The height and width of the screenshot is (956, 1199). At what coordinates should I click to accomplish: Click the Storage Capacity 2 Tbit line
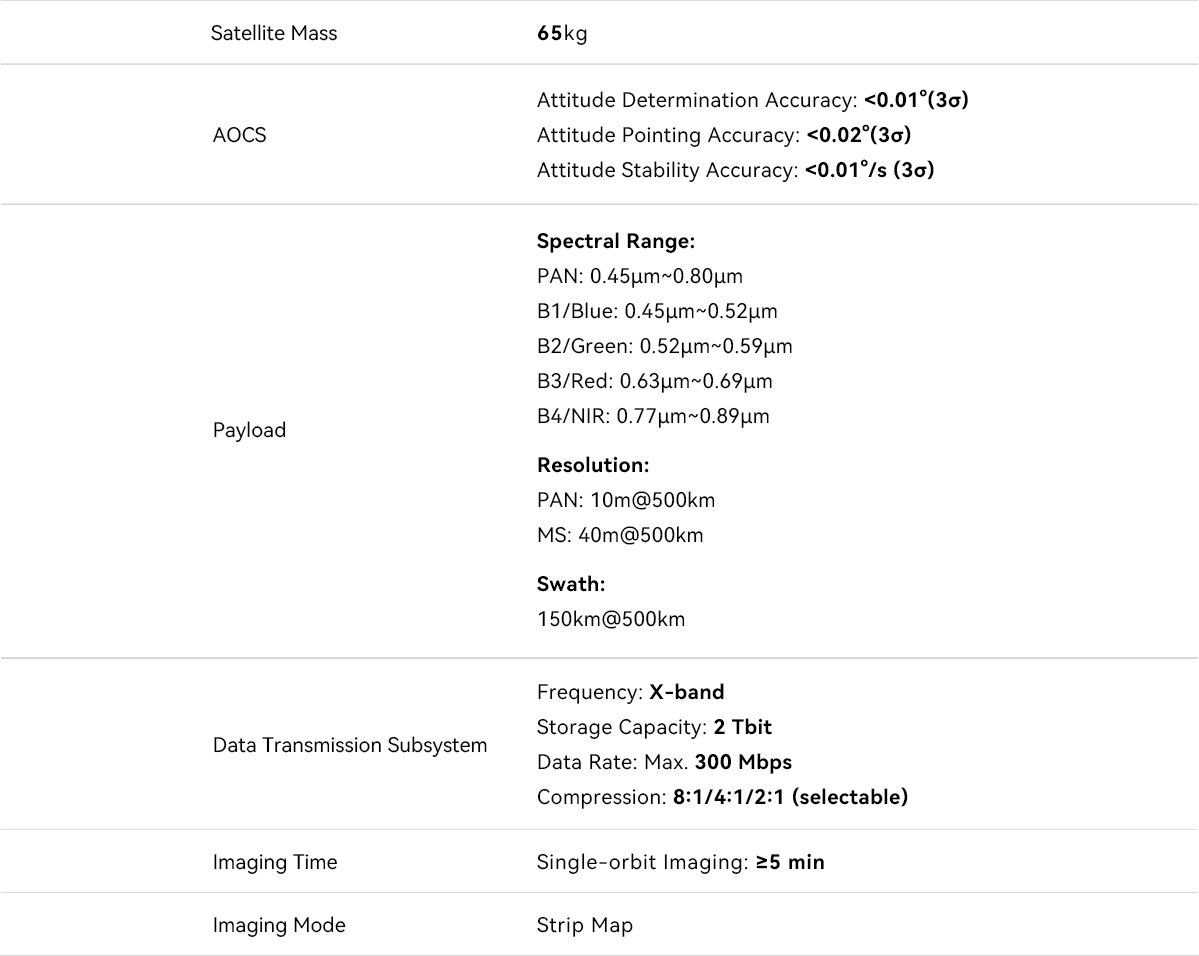click(654, 727)
